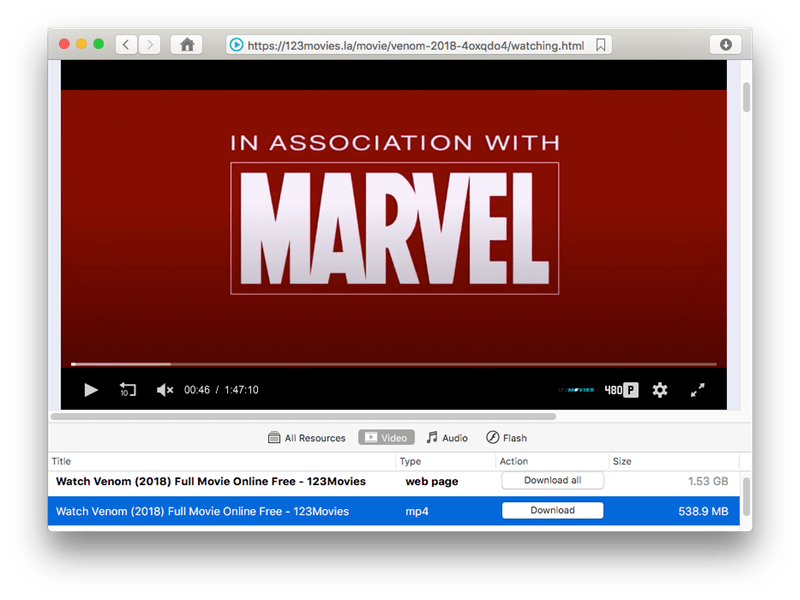
Task: Switch to the Video tab
Action: [386, 438]
